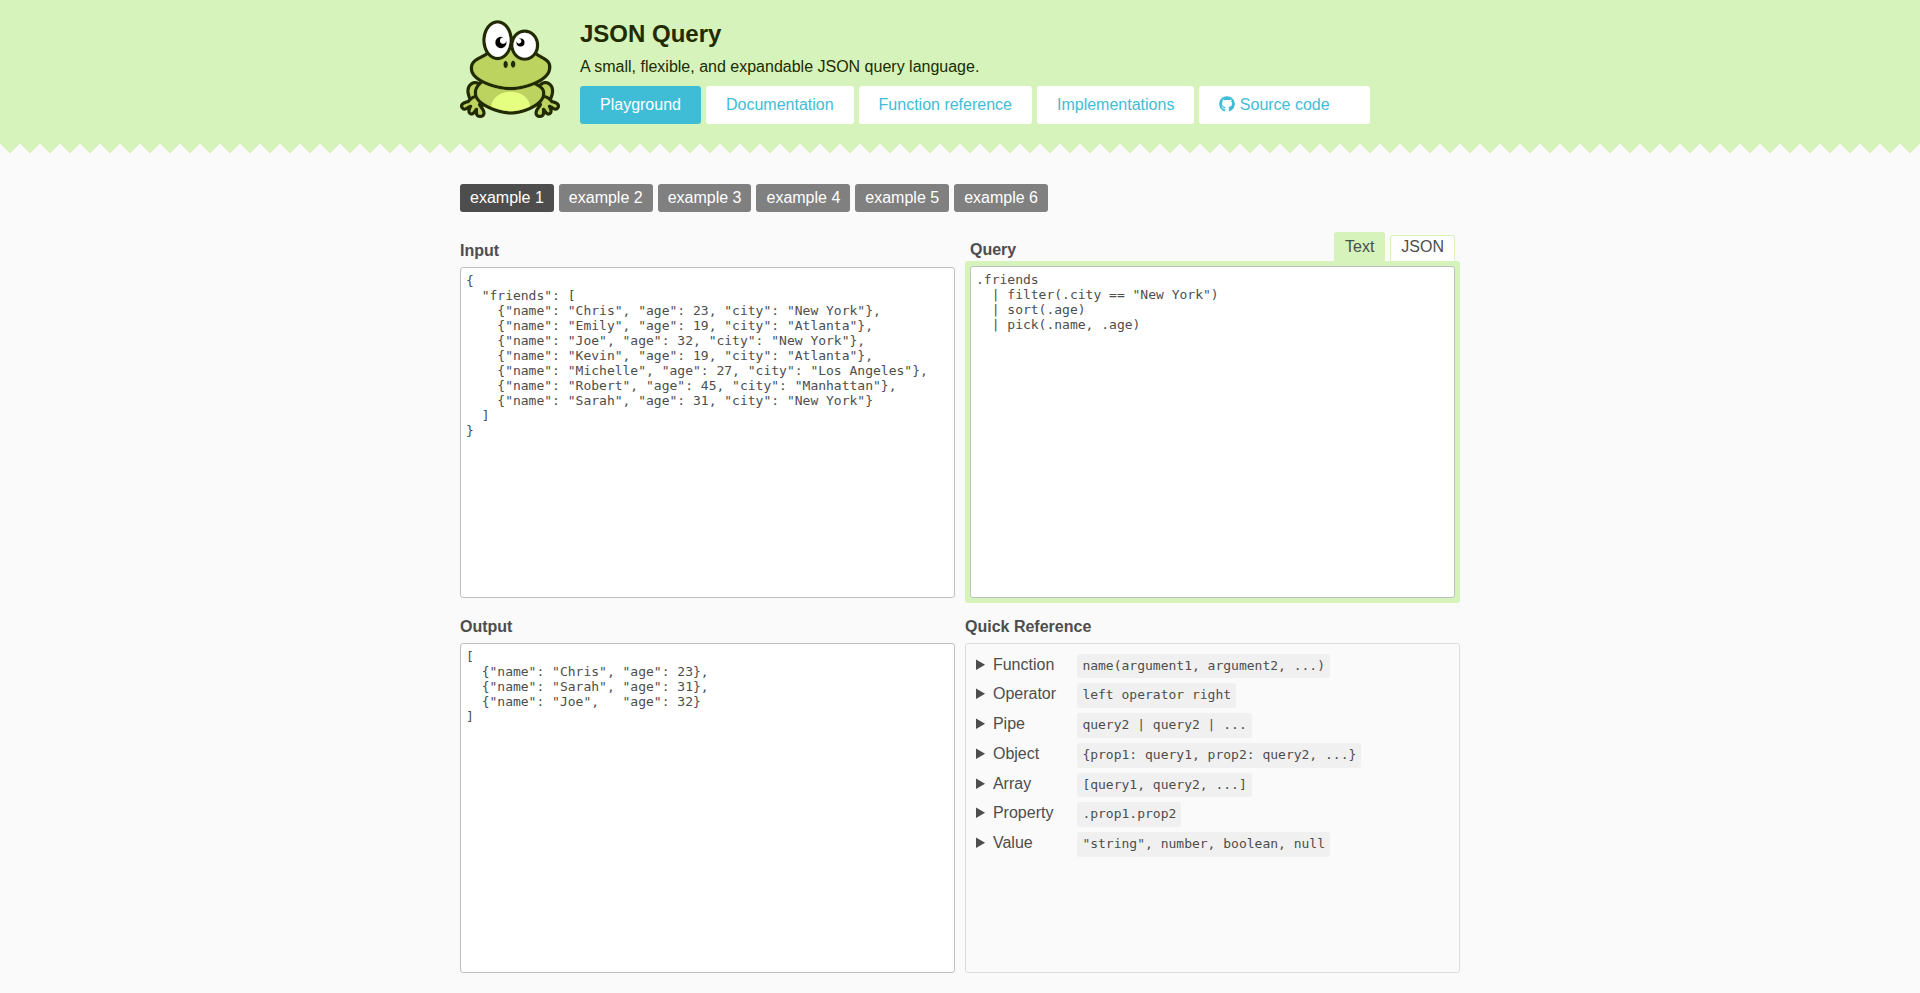This screenshot has height=993, width=1920.
Task: Open the Documentation page
Action: point(779,105)
